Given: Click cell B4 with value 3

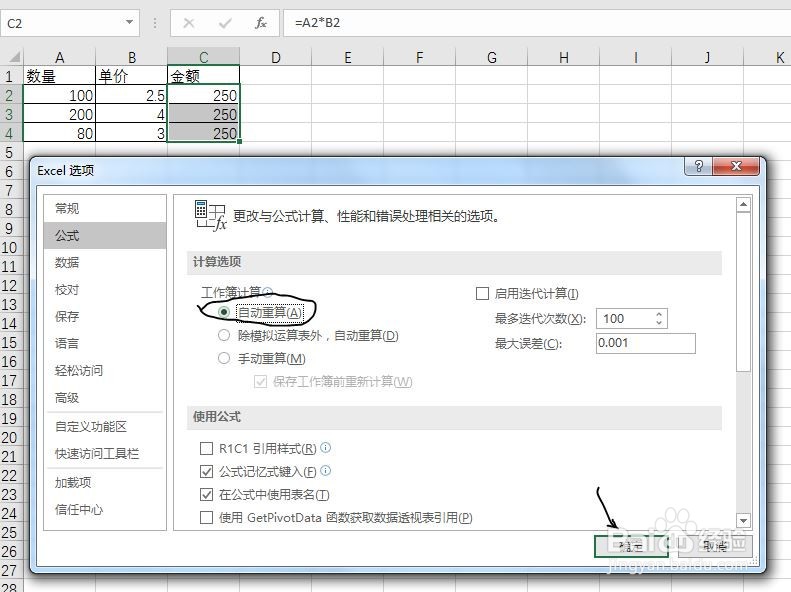Looking at the screenshot, I should [131, 133].
